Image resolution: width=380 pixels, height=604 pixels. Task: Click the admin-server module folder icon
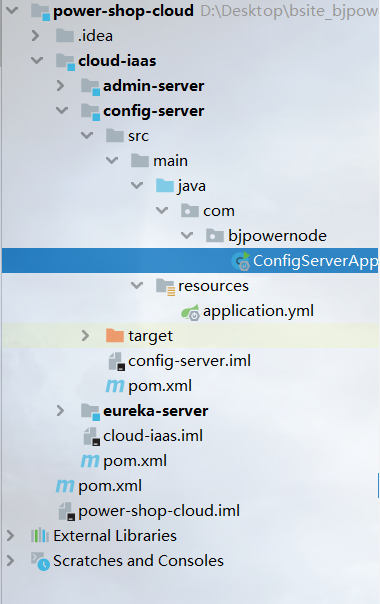(91, 87)
